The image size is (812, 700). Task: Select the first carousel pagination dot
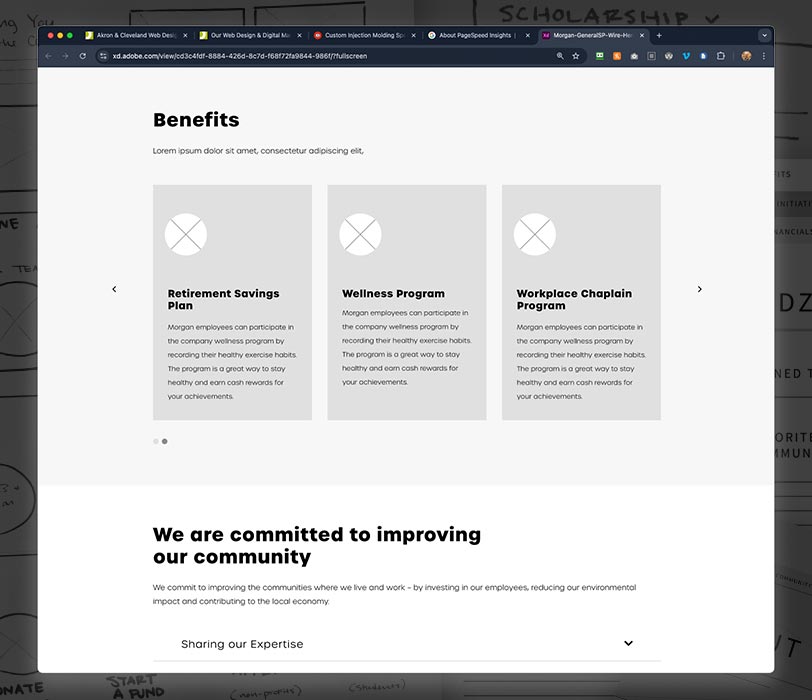pyautogui.click(x=156, y=441)
